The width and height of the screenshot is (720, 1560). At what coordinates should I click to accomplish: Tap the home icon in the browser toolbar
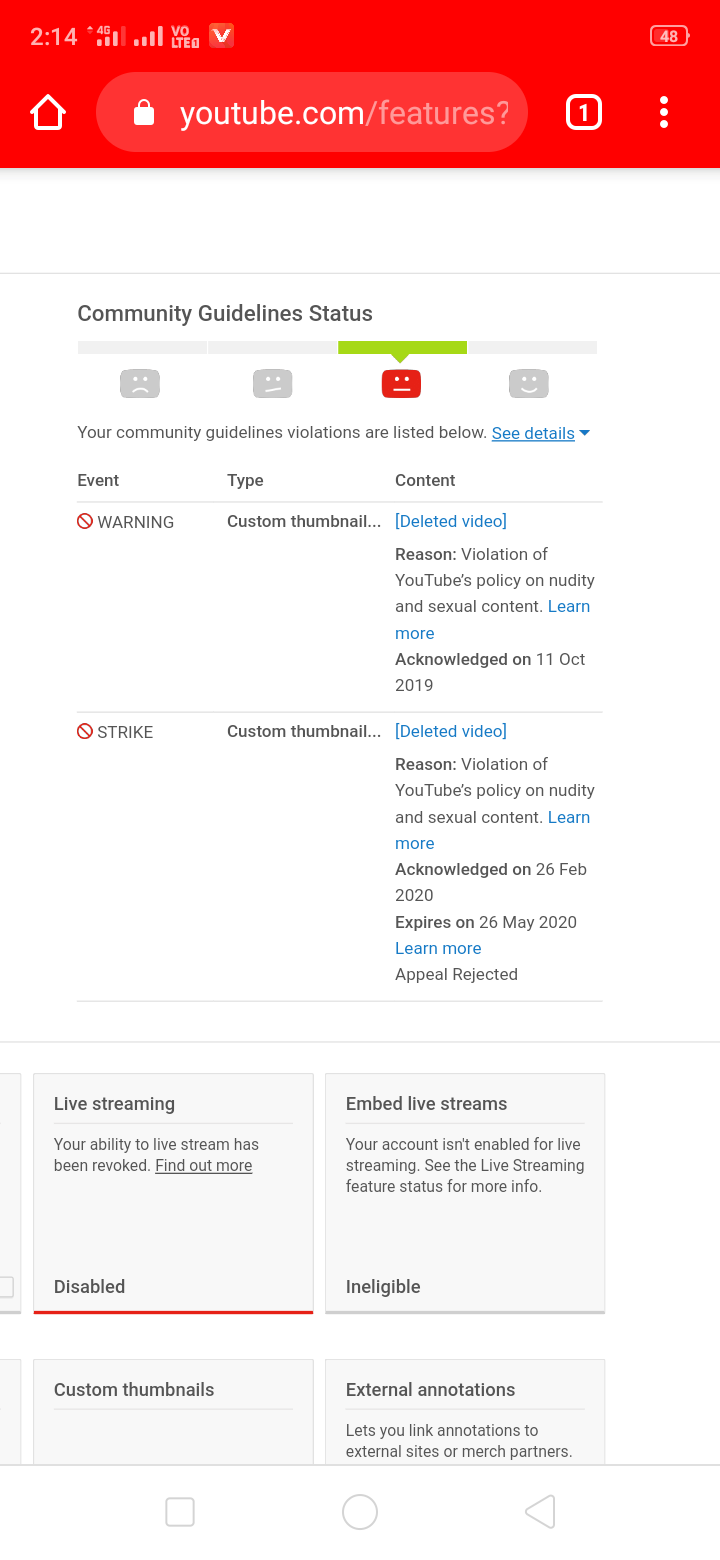47,112
